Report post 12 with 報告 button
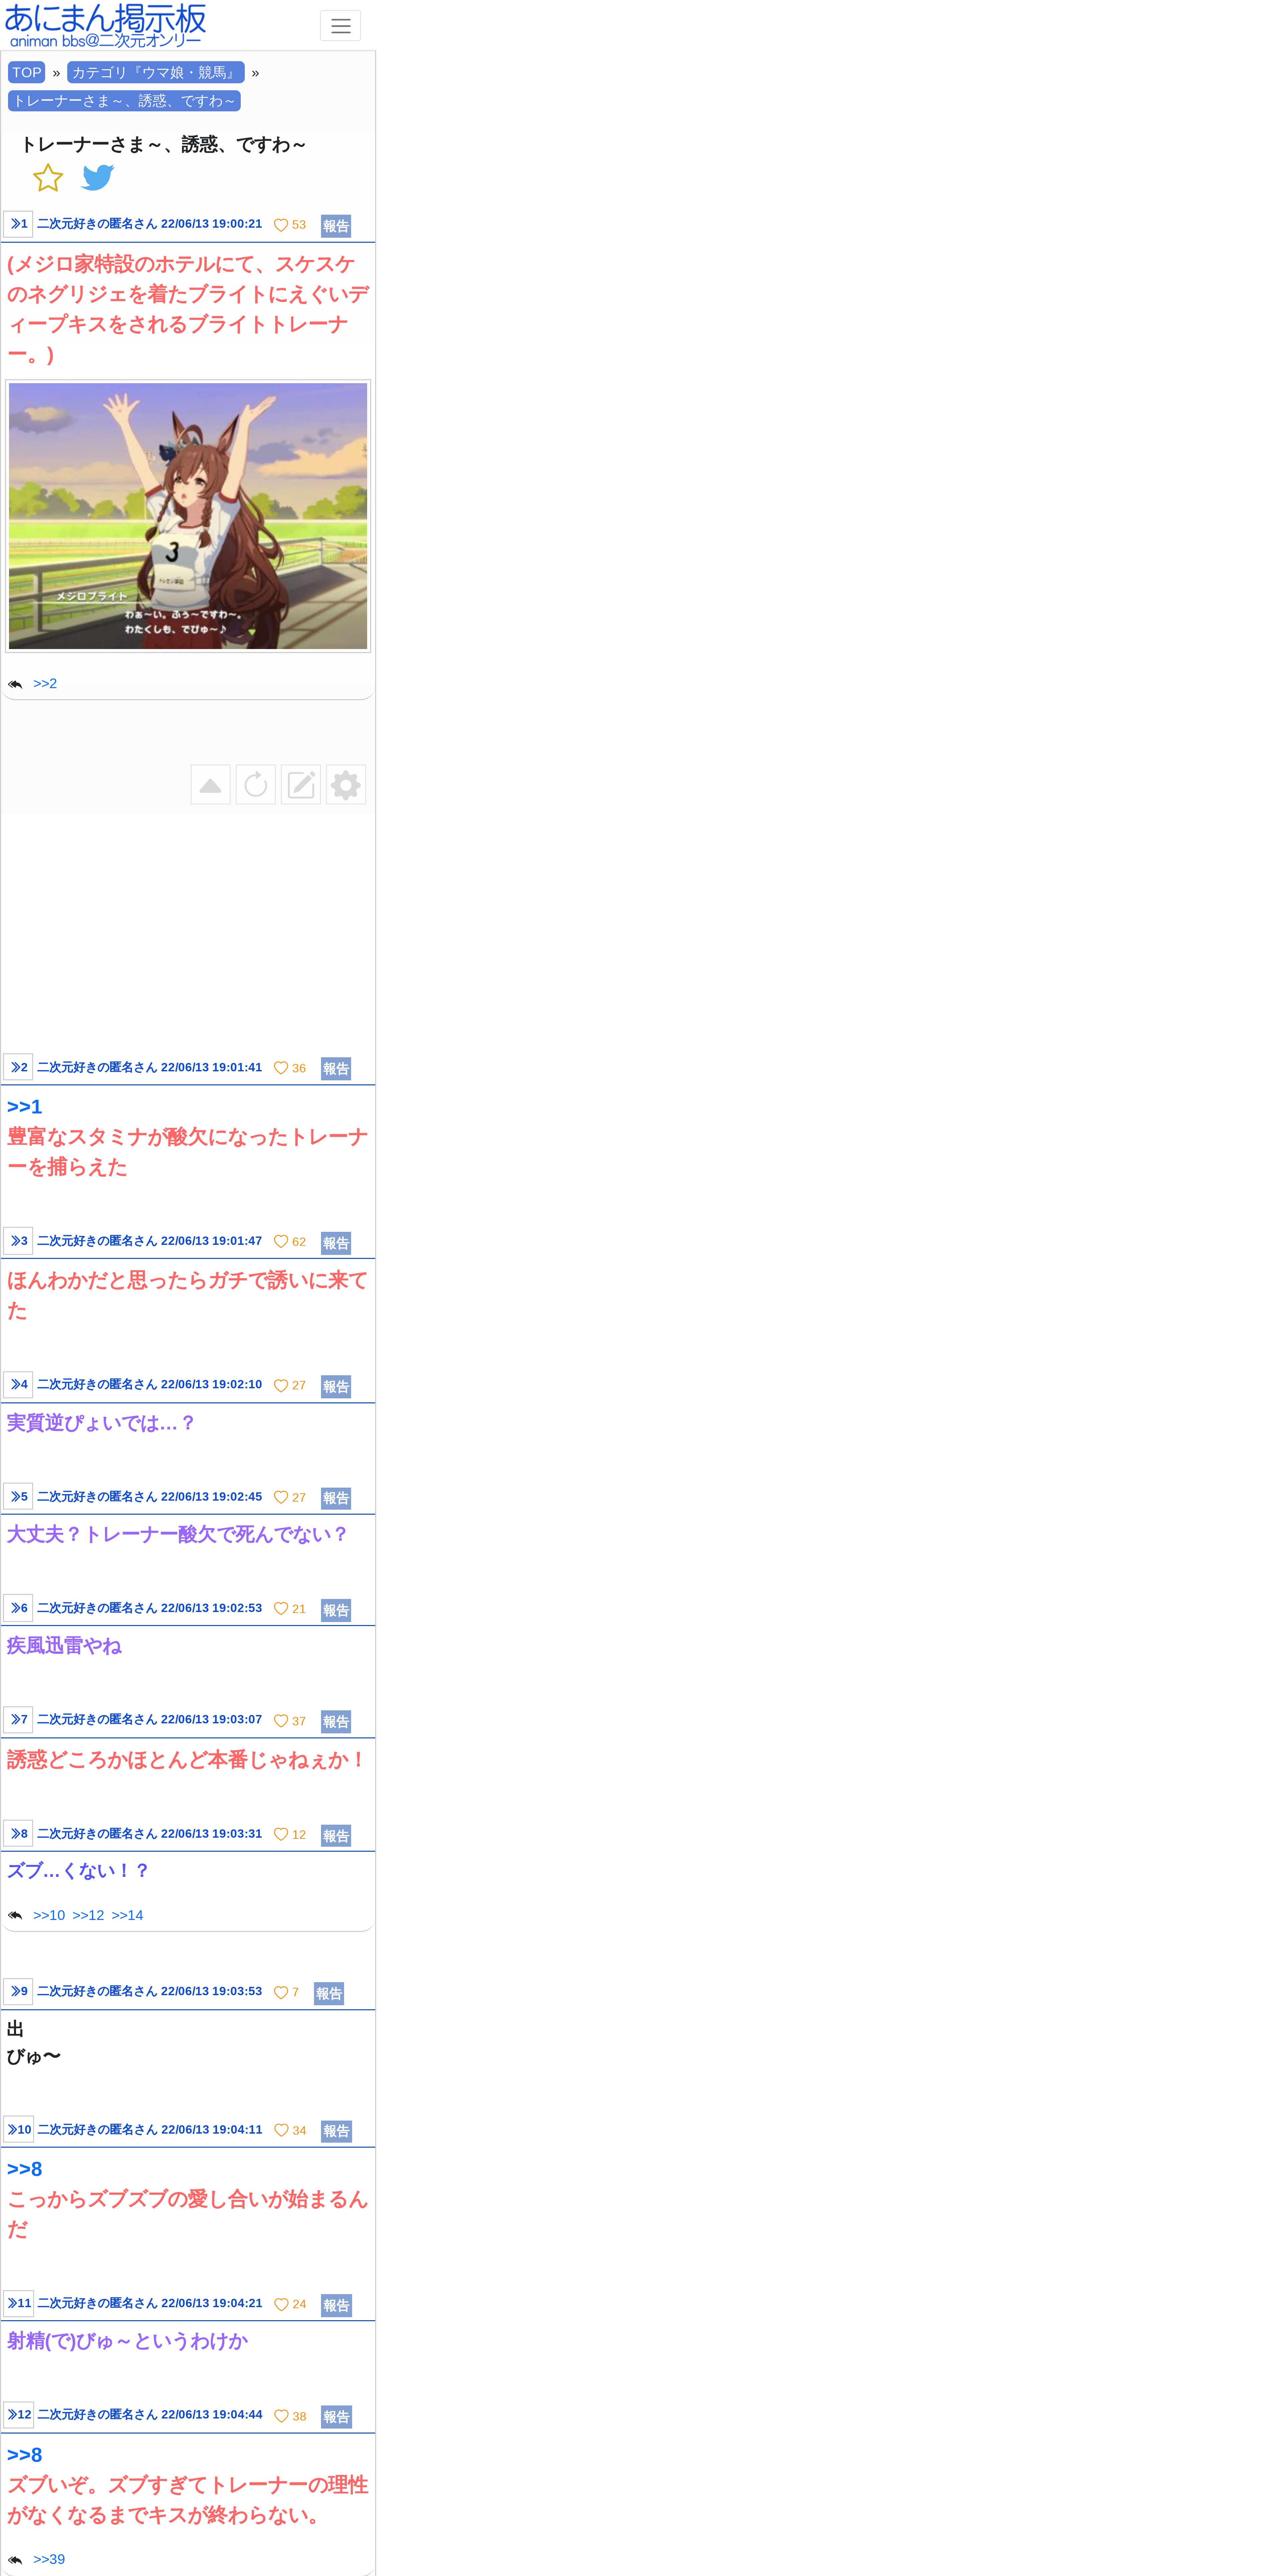The width and height of the screenshot is (1288, 2576). click(x=336, y=2417)
